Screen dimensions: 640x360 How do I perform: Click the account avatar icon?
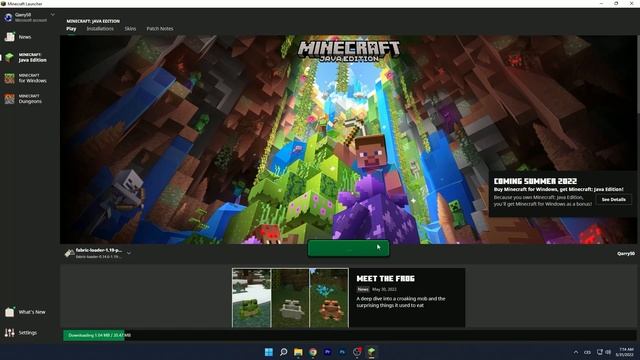click(x=8, y=17)
